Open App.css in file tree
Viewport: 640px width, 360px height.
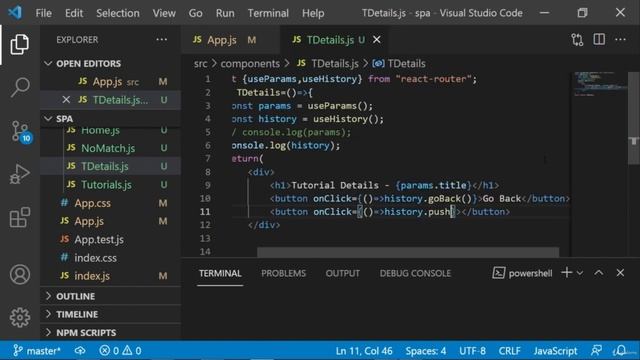(110, 203)
